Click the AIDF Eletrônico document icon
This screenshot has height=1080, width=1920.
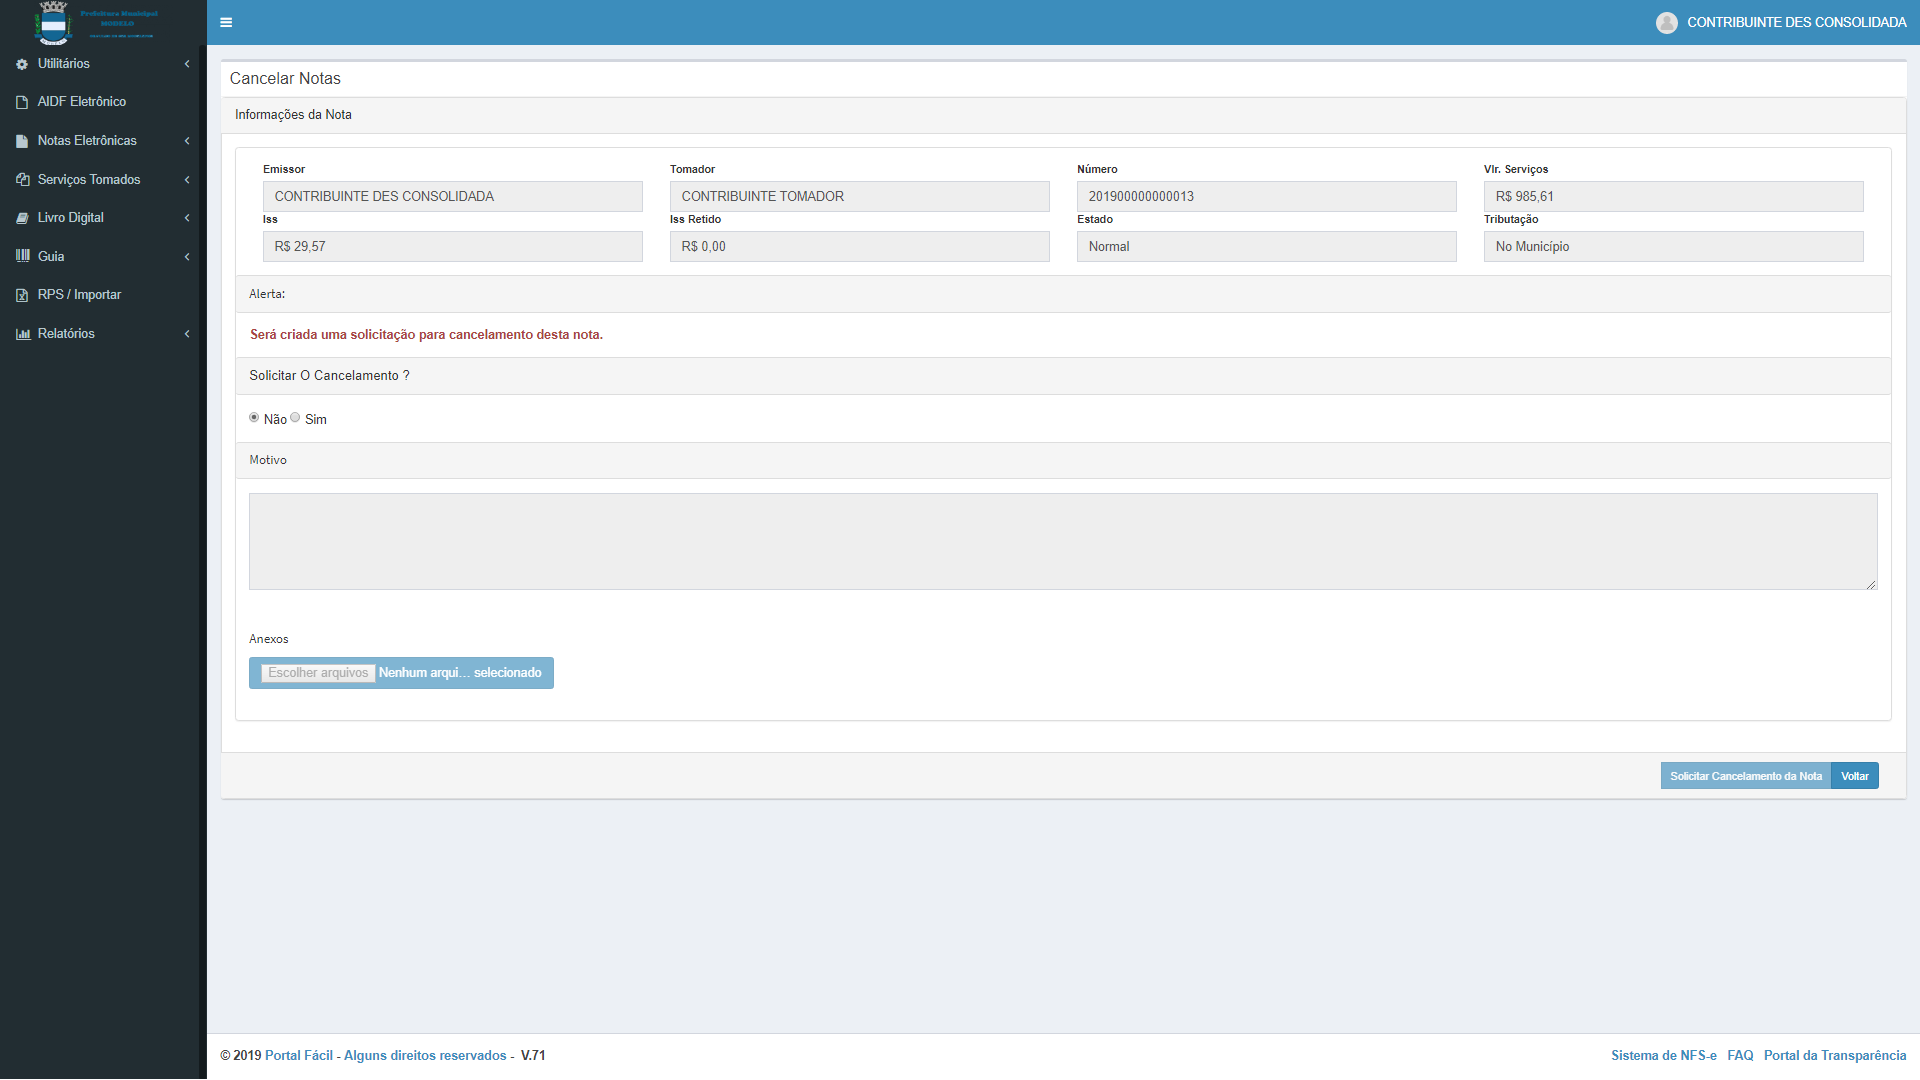[x=22, y=102]
